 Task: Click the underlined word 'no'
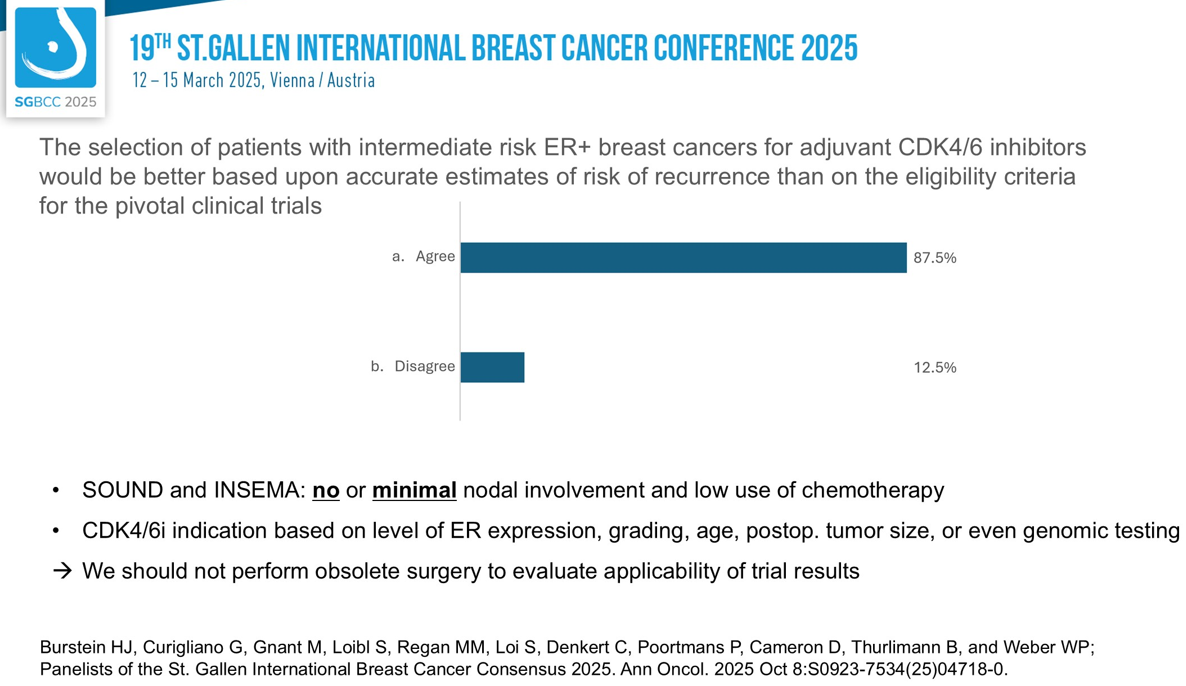coord(326,491)
